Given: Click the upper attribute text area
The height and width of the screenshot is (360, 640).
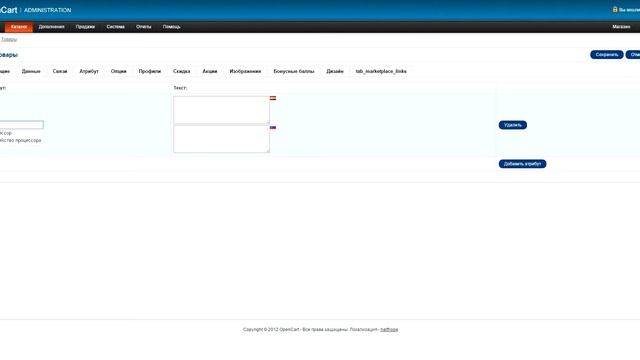Looking at the screenshot, I should 221,110.
